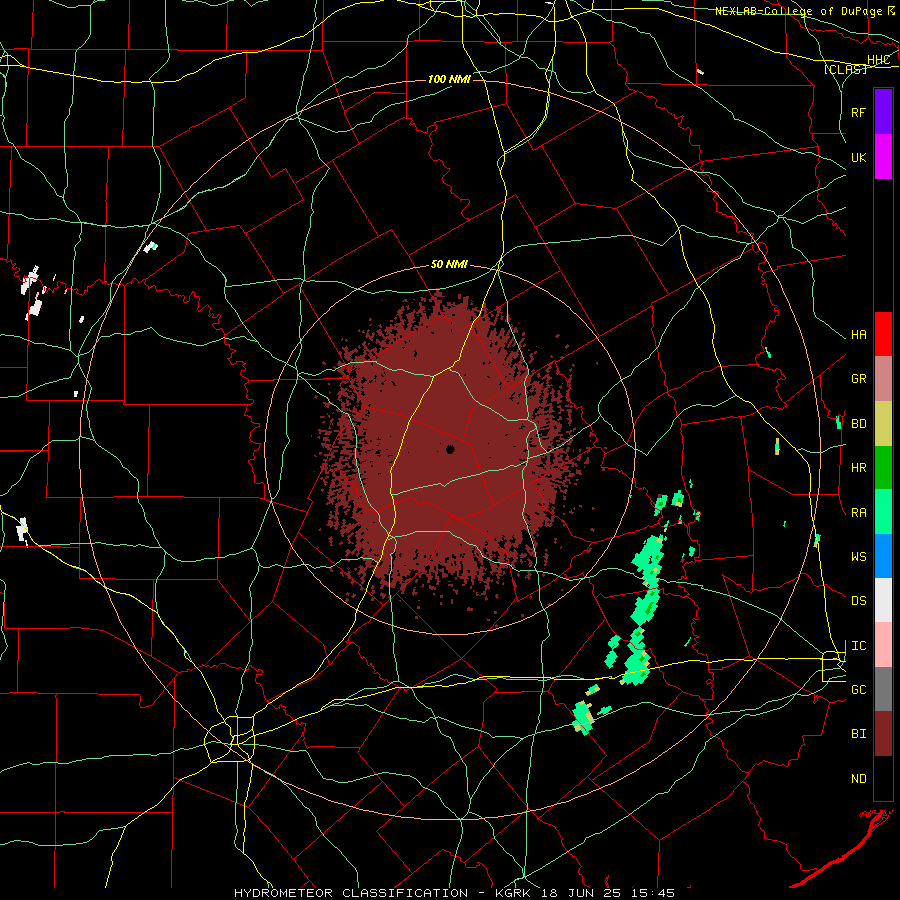
Task: Click the "WS" legend label
Action: (x=858, y=557)
